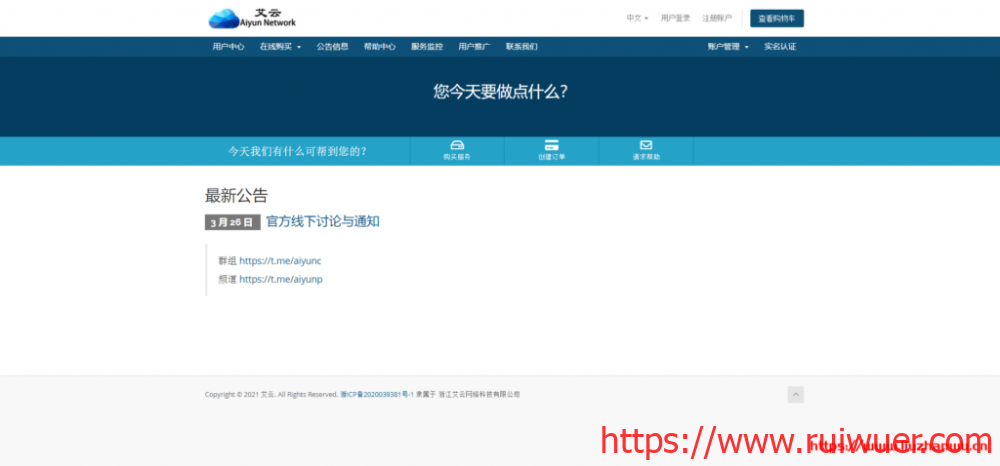Open 用户中心 in navigation bar
The width and height of the screenshot is (1000, 466).
pos(228,47)
